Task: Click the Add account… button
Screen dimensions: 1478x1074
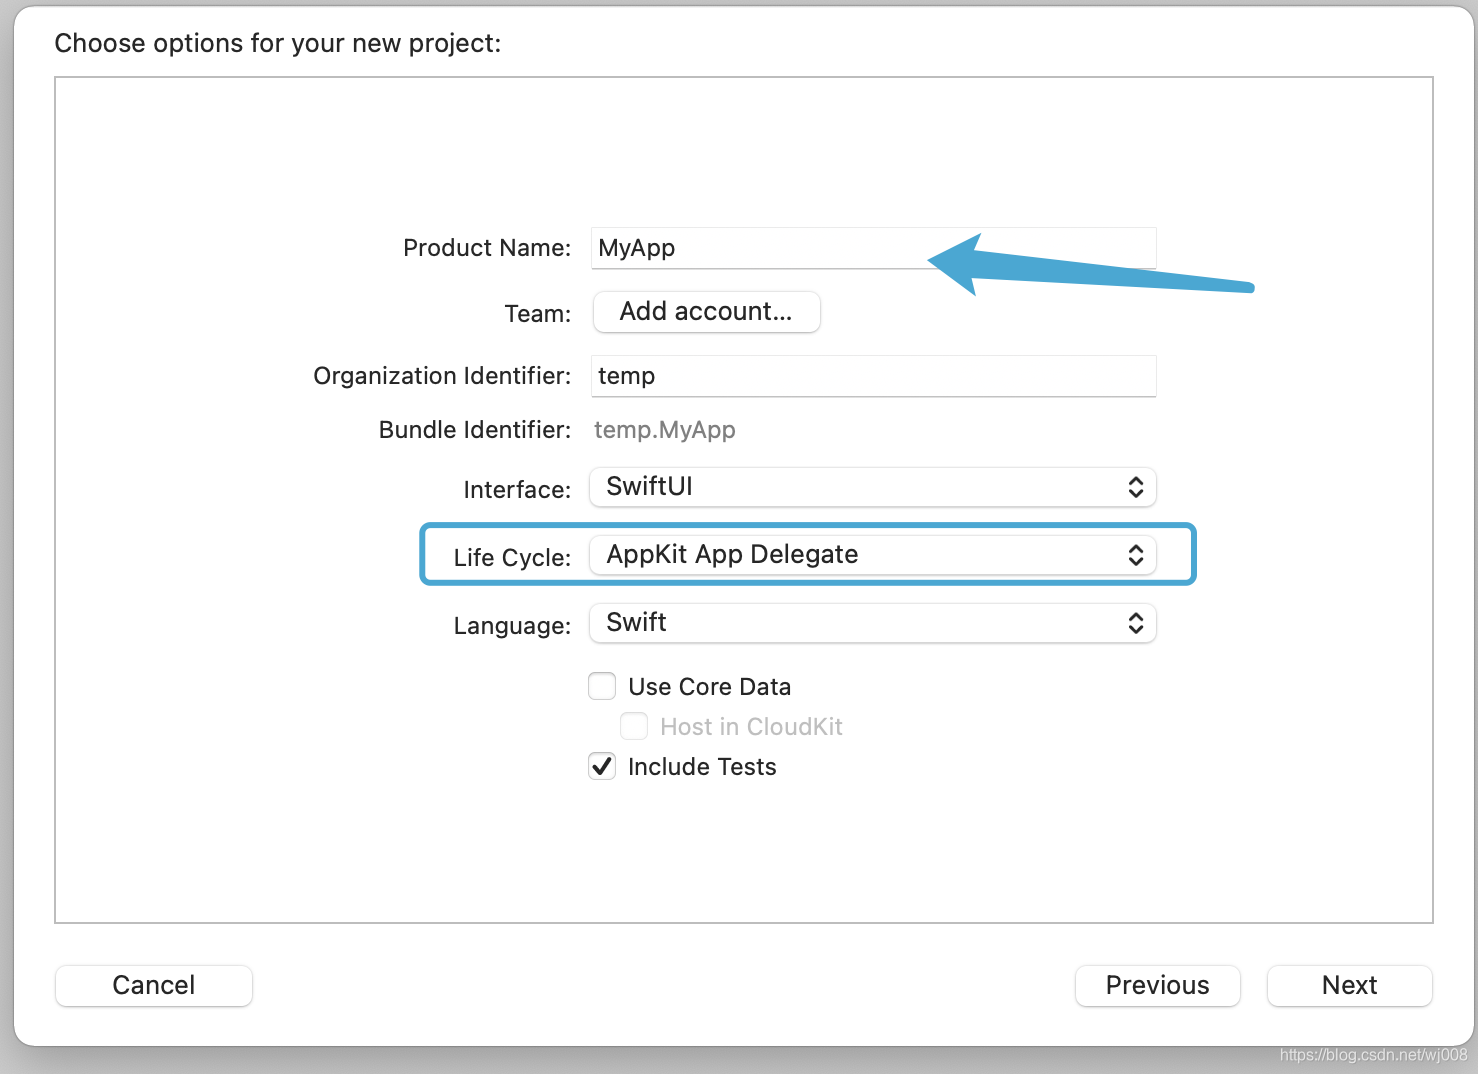Action: pos(706,312)
